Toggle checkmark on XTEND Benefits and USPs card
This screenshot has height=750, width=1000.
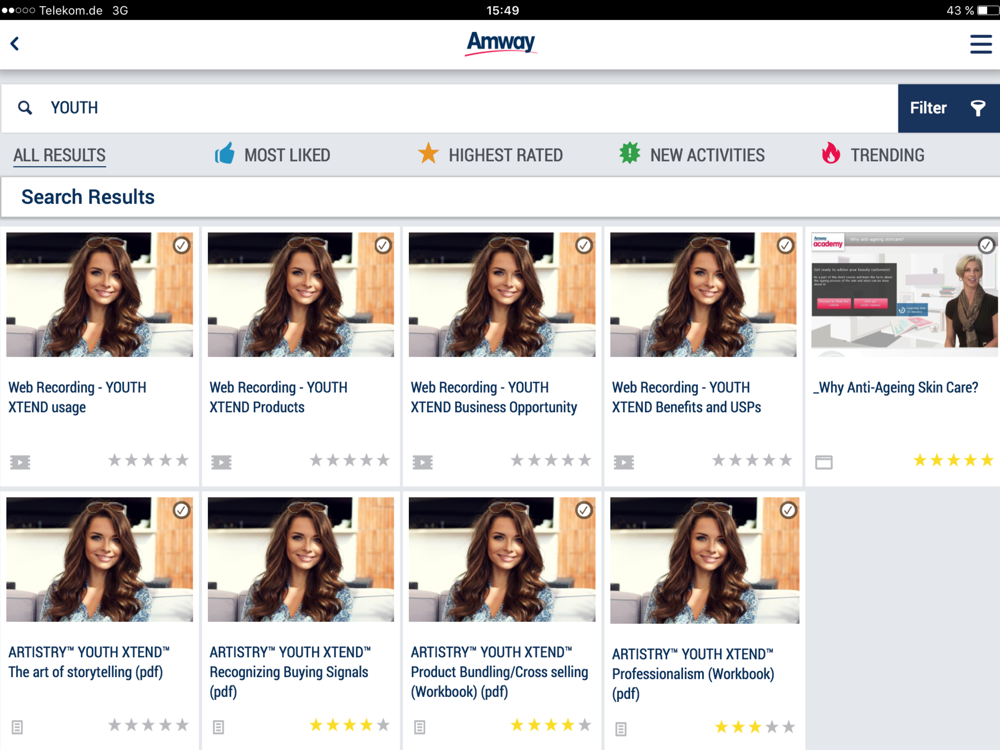(786, 245)
